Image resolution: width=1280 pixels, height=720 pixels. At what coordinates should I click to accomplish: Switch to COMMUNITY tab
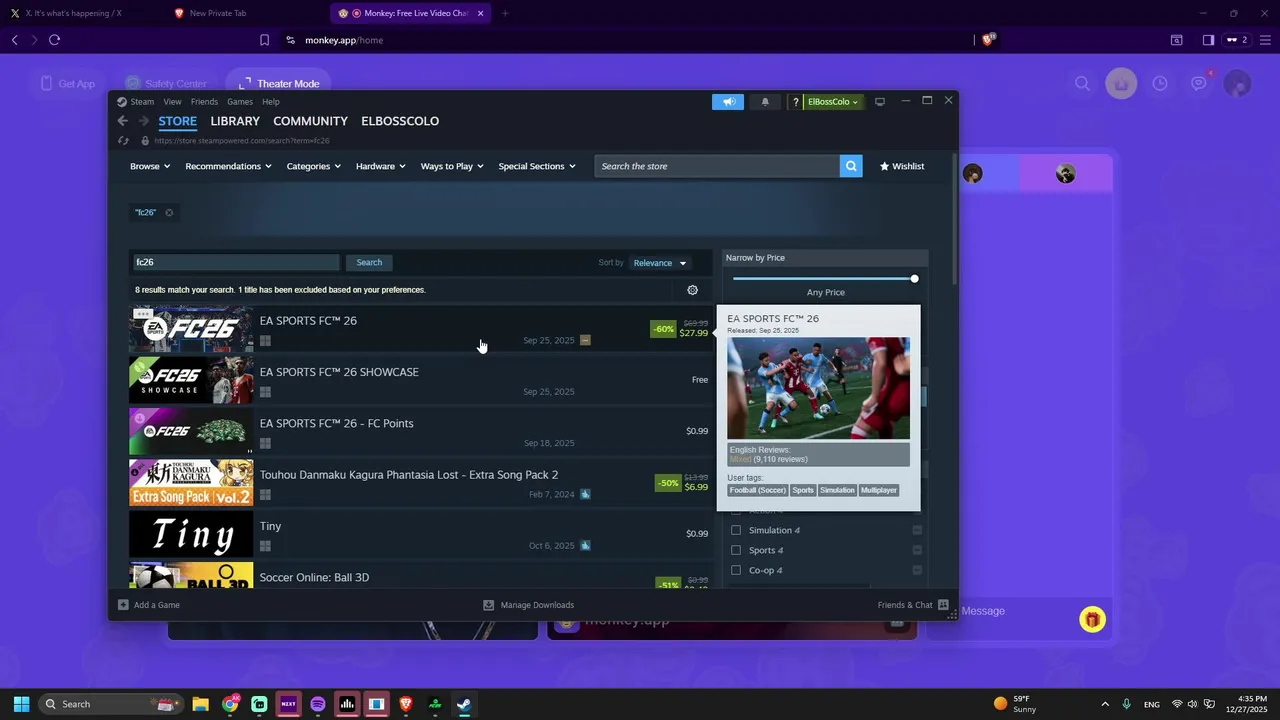coord(311,121)
